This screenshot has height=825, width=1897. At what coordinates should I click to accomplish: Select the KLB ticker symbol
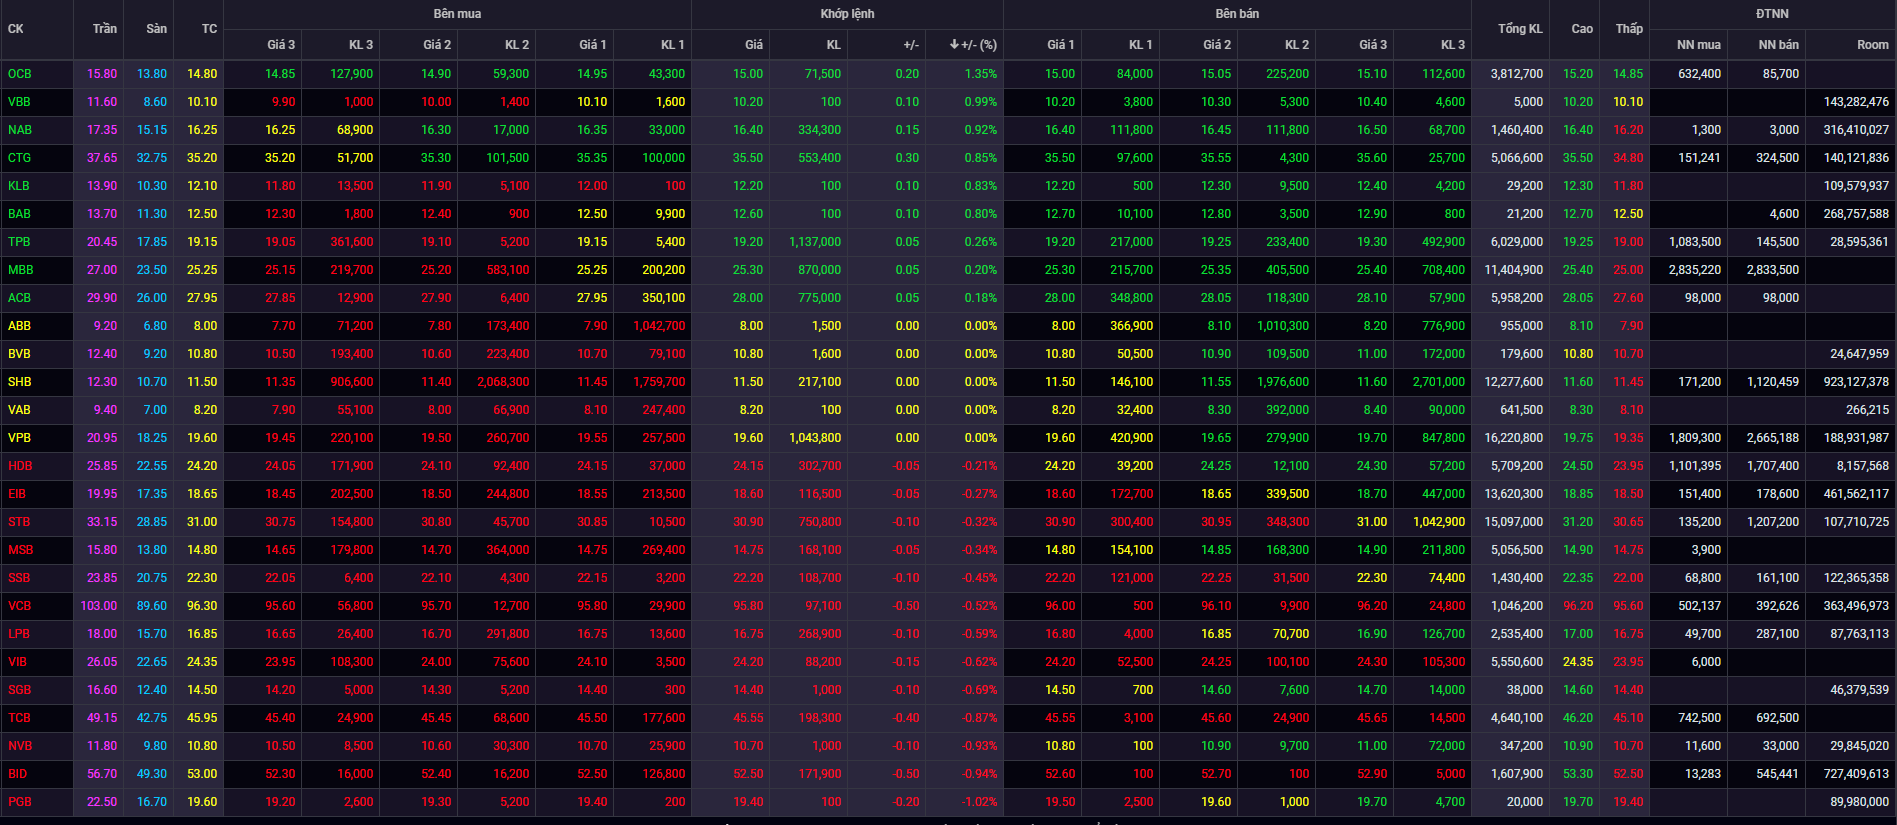[19, 186]
